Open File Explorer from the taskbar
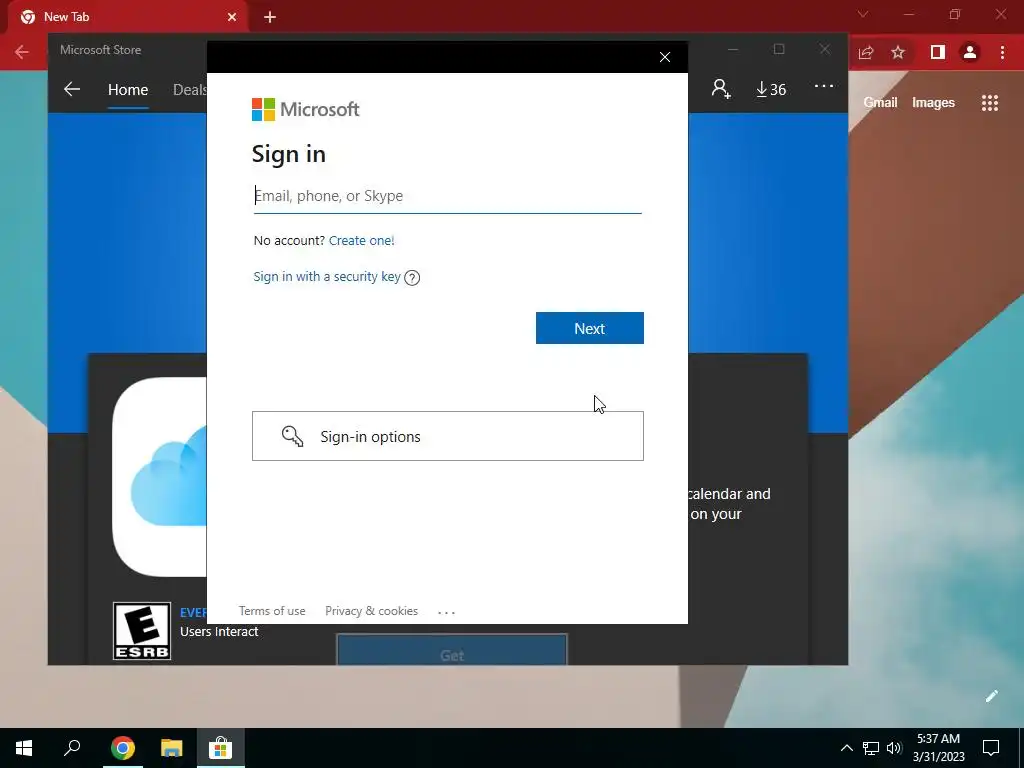Image resolution: width=1024 pixels, height=768 pixels. point(172,748)
